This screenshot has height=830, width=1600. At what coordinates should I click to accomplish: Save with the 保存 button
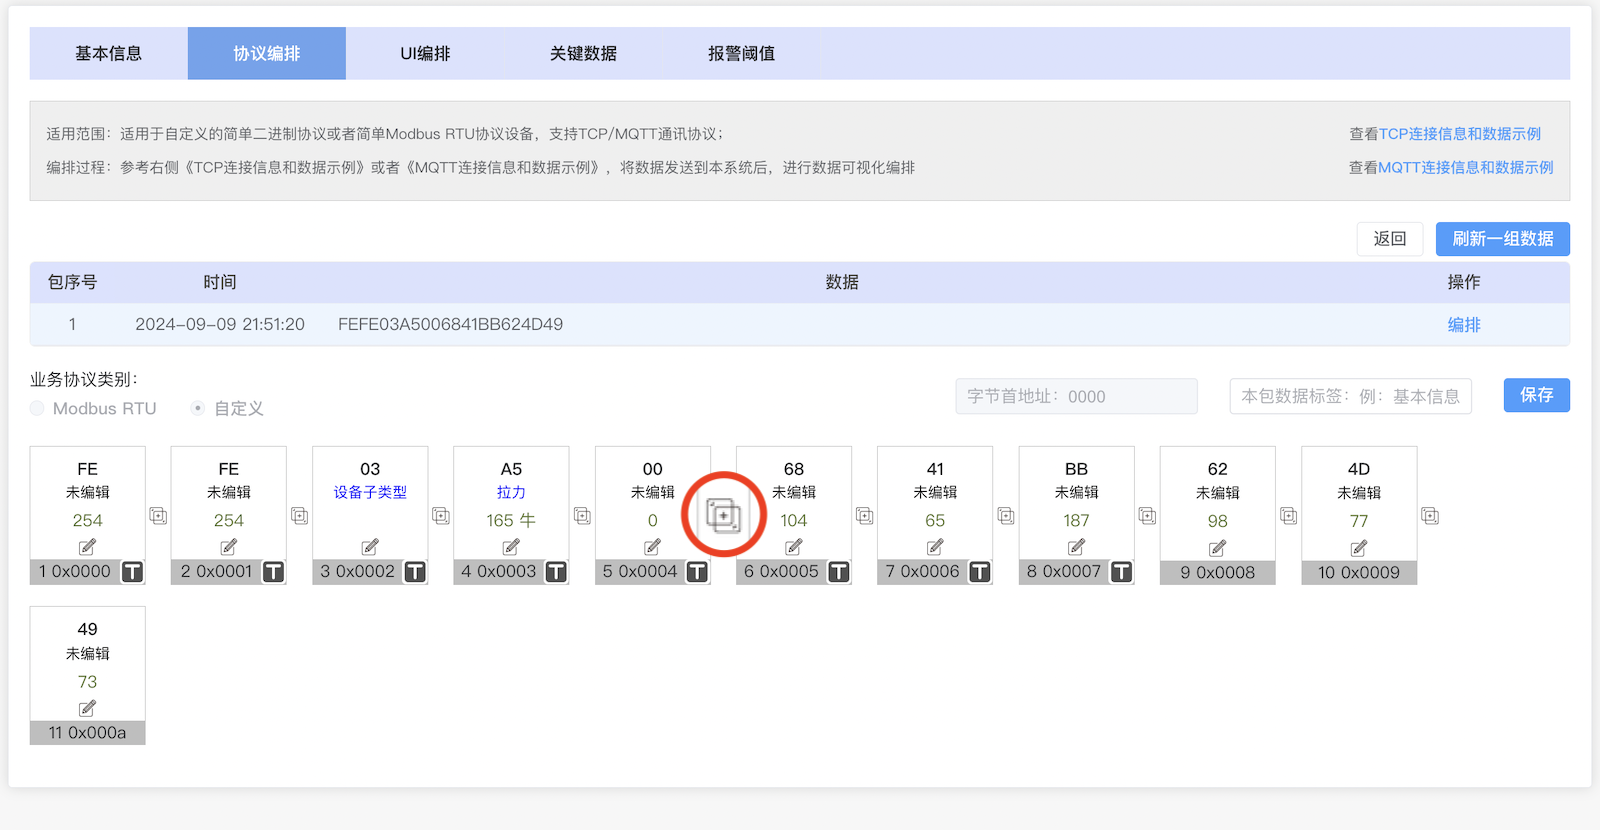pyautogui.click(x=1537, y=395)
